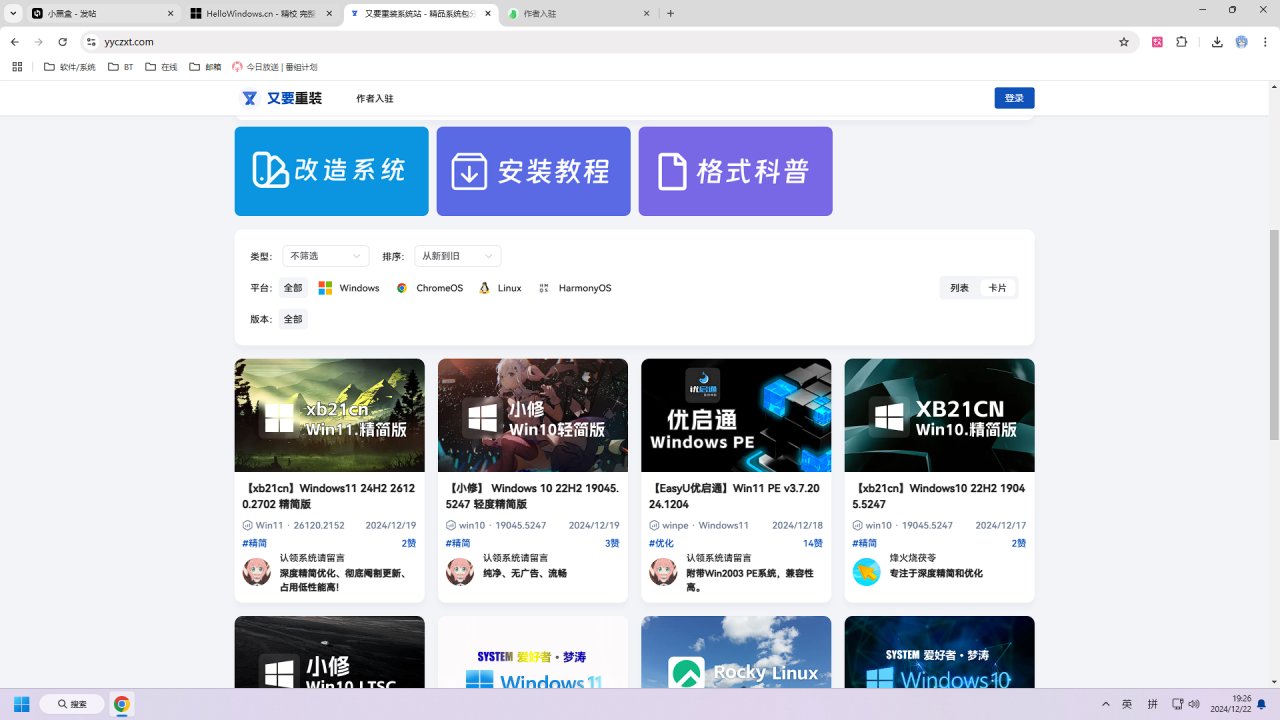Close the 小黑盒 tab

point(170,14)
